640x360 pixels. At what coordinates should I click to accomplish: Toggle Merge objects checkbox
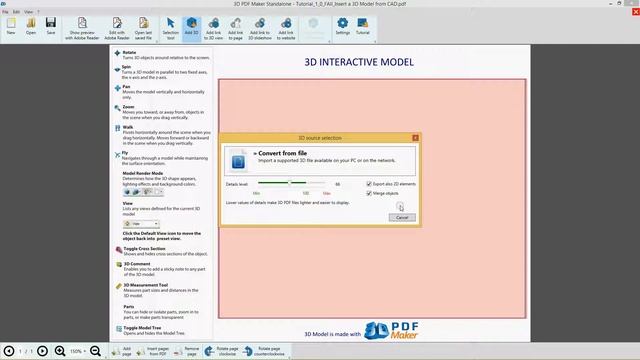369,193
